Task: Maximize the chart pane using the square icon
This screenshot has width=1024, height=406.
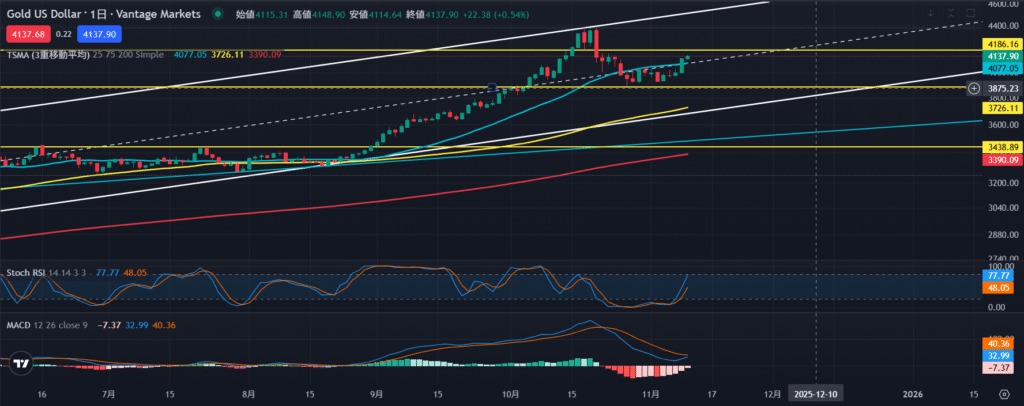Action: click(972, 14)
